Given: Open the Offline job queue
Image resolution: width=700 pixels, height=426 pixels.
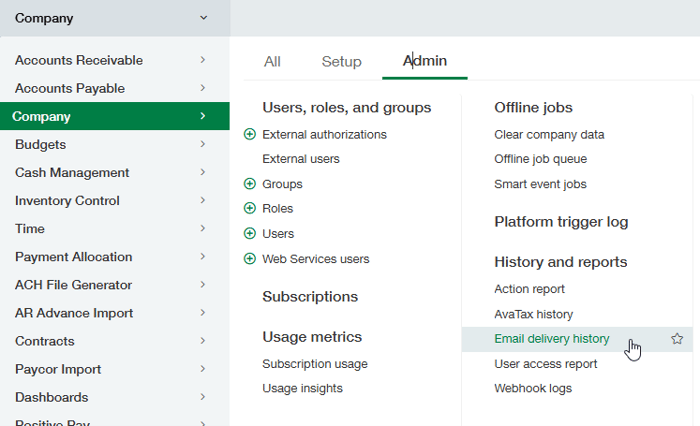Looking at the screenshot, I should point(540,159).
